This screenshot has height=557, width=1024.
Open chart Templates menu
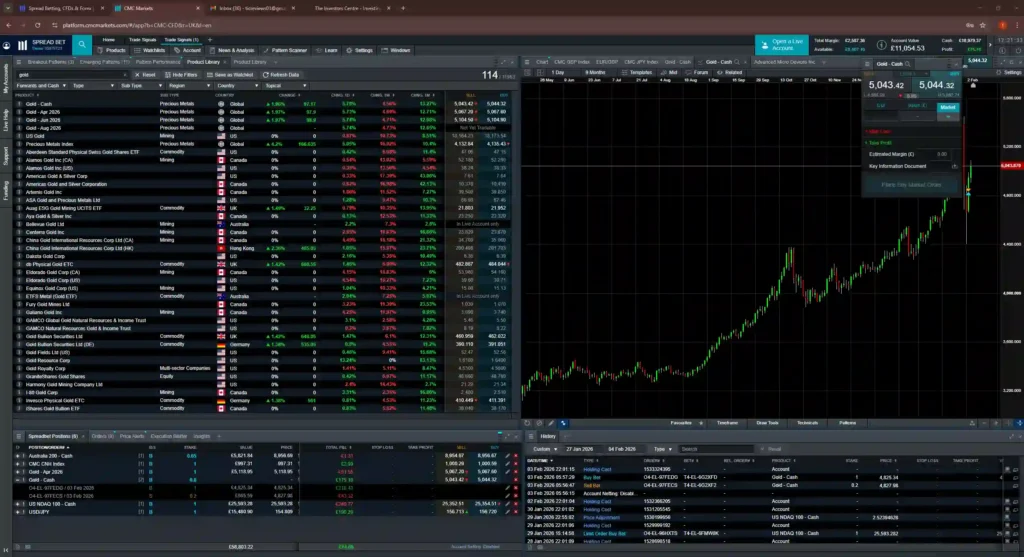point(637,72)
